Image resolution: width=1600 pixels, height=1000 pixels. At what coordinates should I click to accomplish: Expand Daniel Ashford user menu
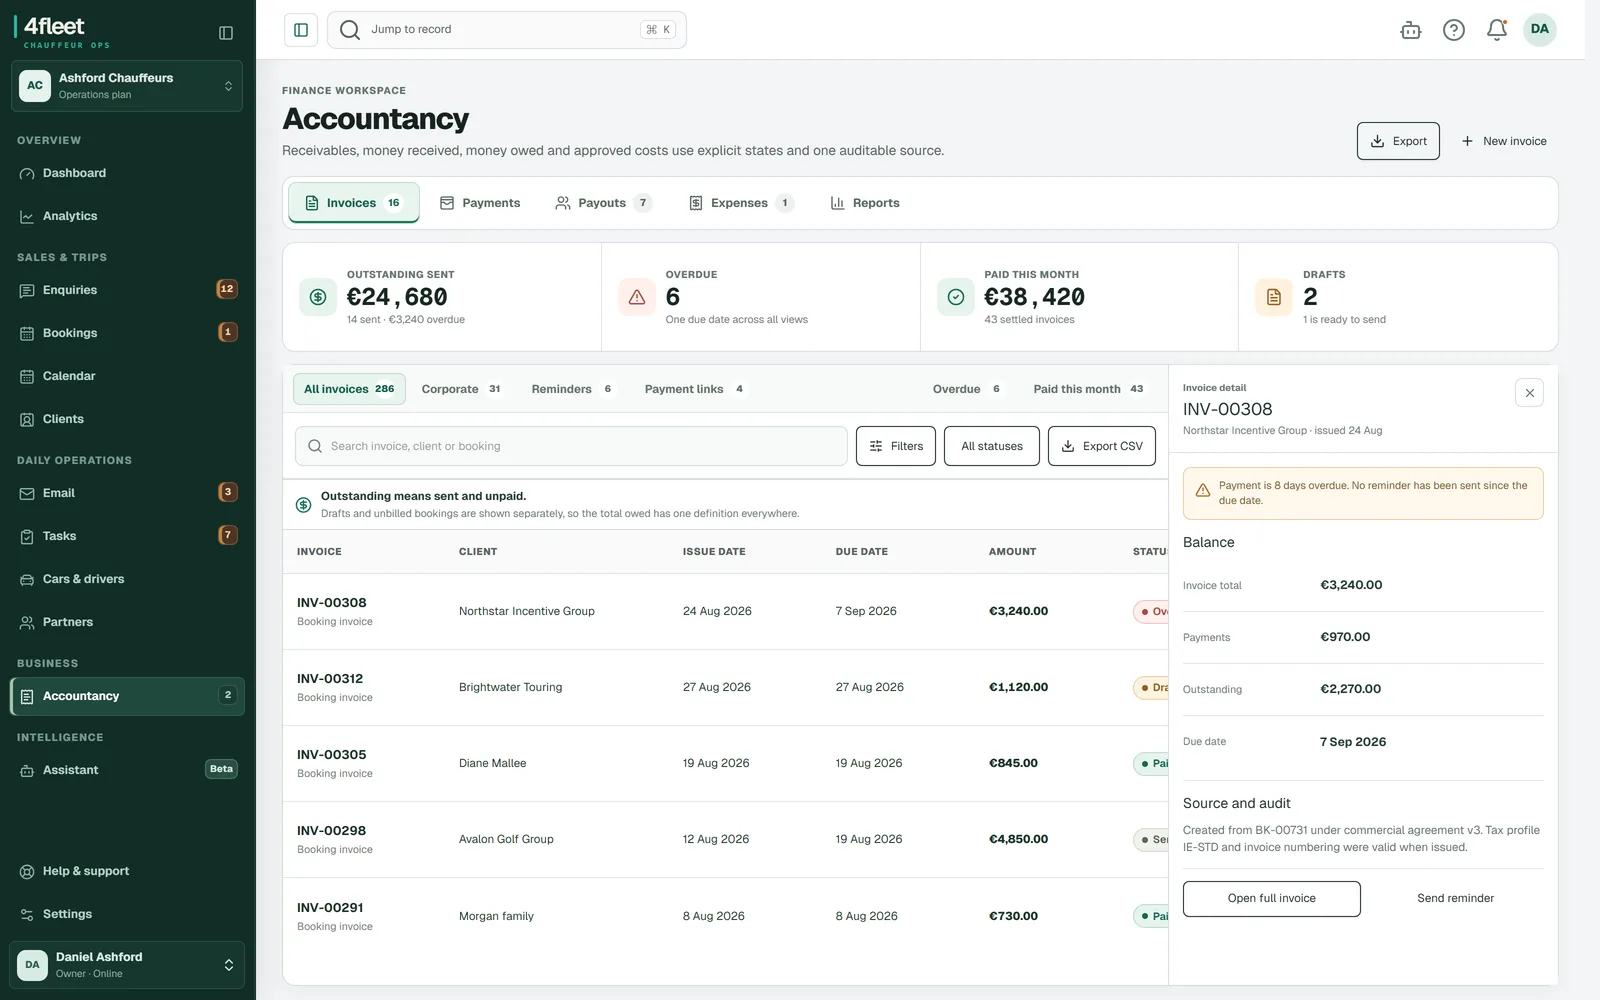click(x=127, y=965)
